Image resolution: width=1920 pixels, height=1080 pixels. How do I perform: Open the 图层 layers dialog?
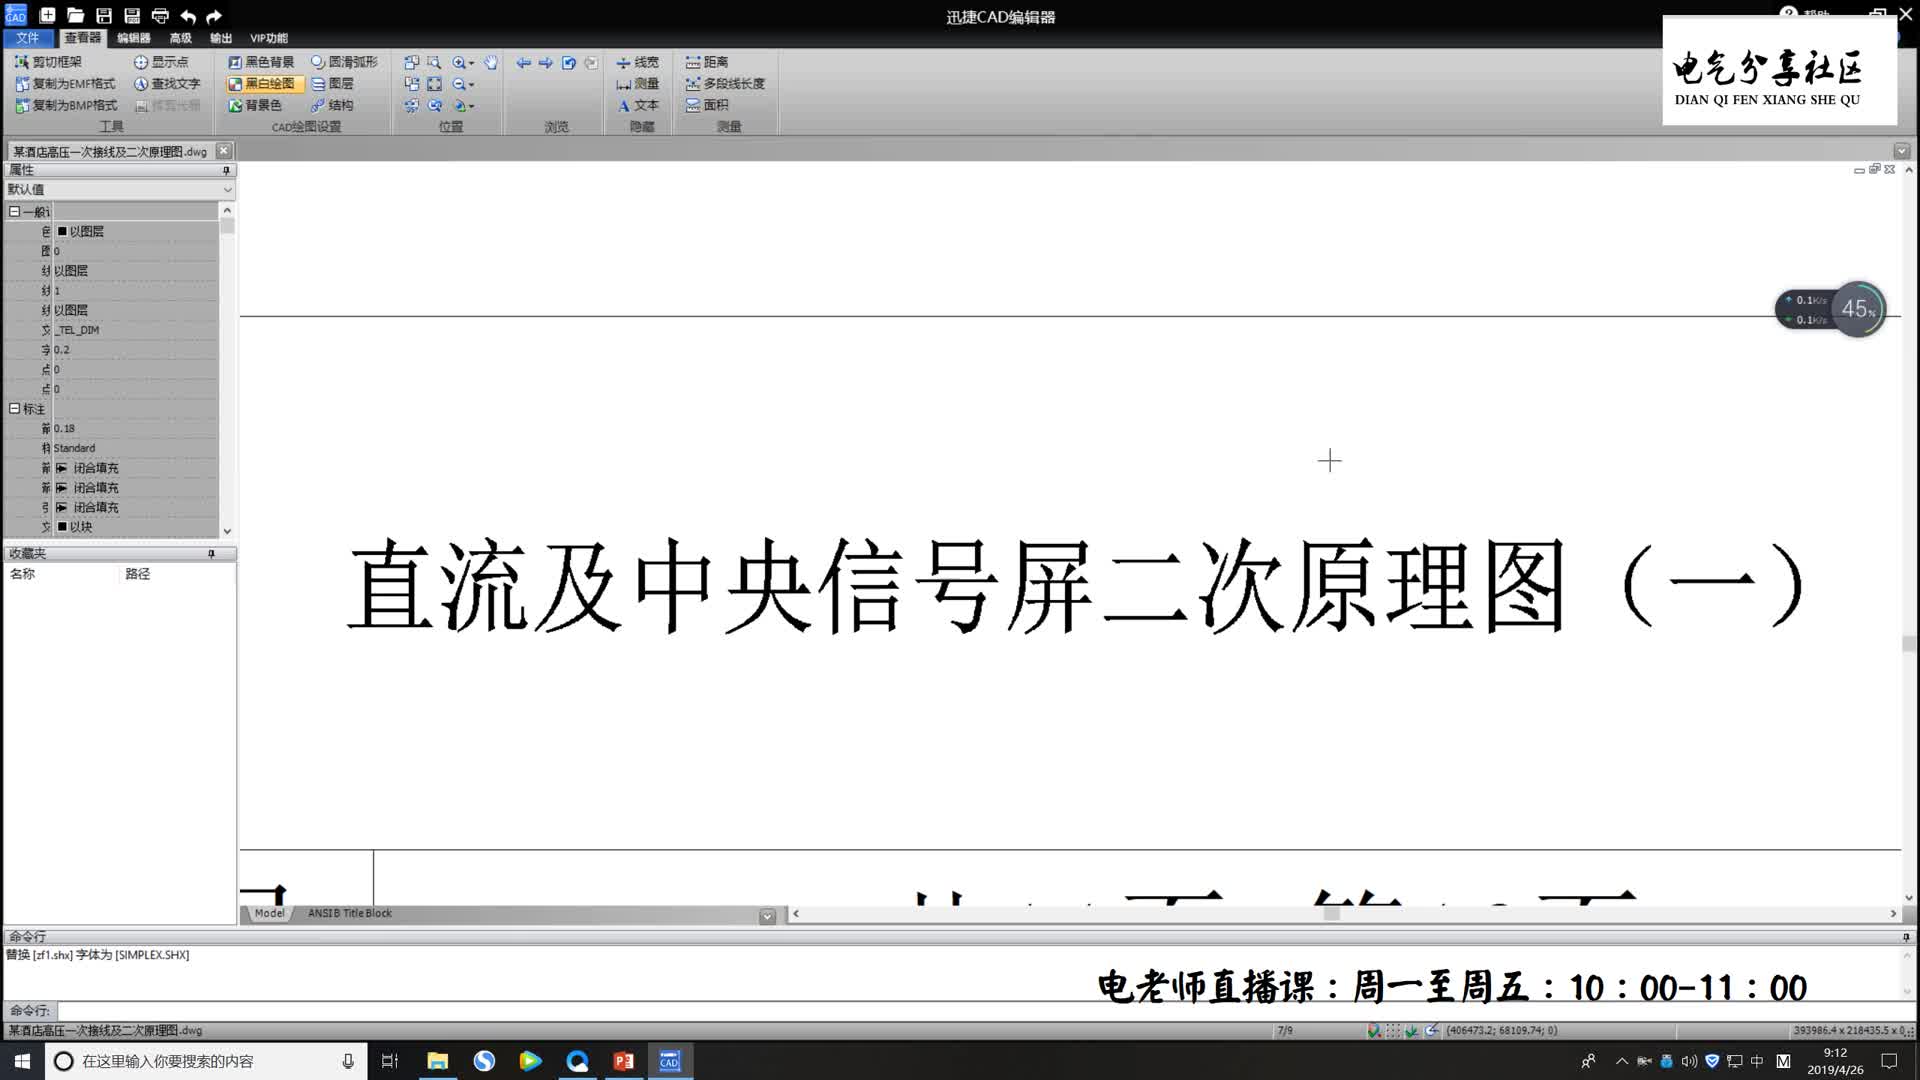click(332, 84)
